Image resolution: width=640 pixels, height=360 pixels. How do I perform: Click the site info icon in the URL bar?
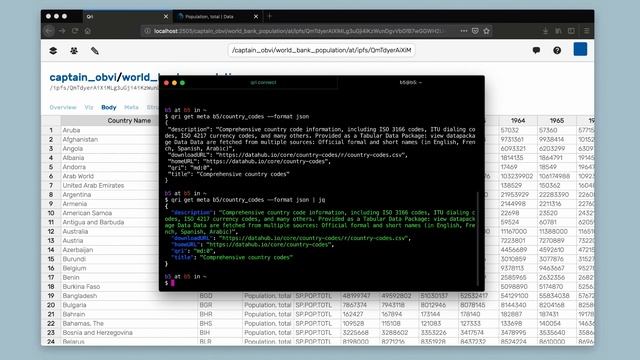pos(147,31)
